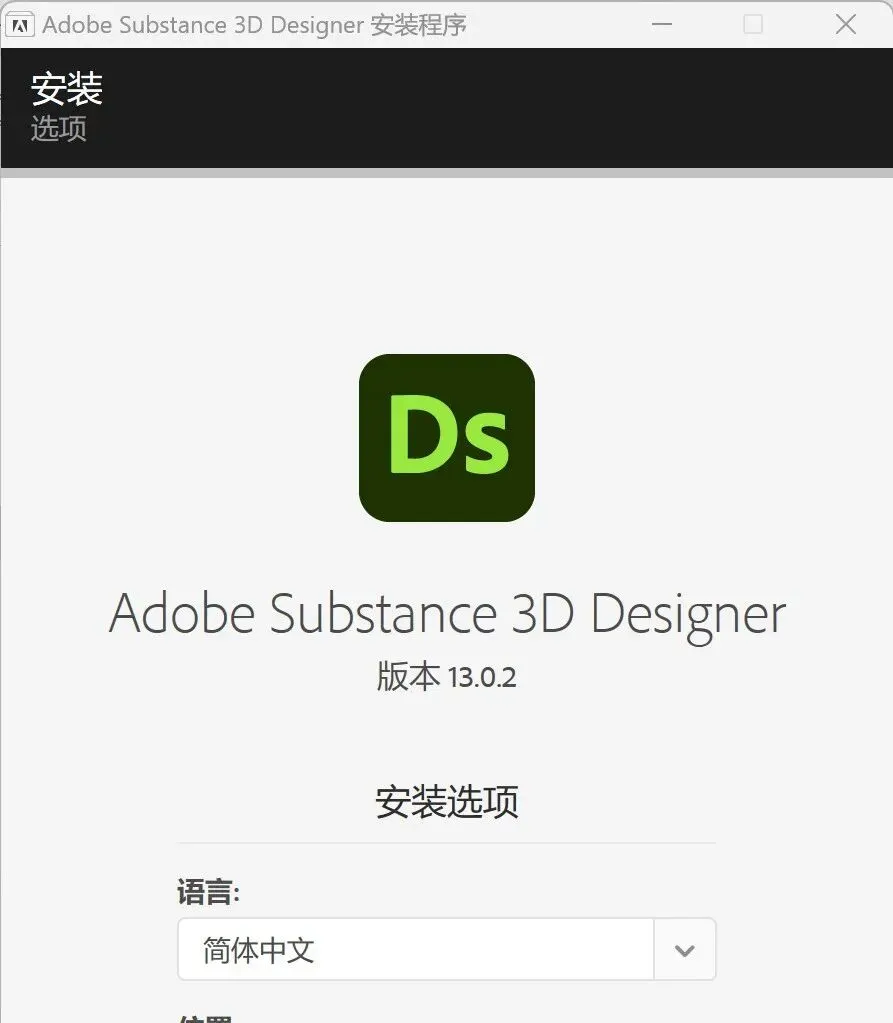This screenshot has width=893, height=1023.
Task: Click the 语言: label
Action: [x=209, y=892]
